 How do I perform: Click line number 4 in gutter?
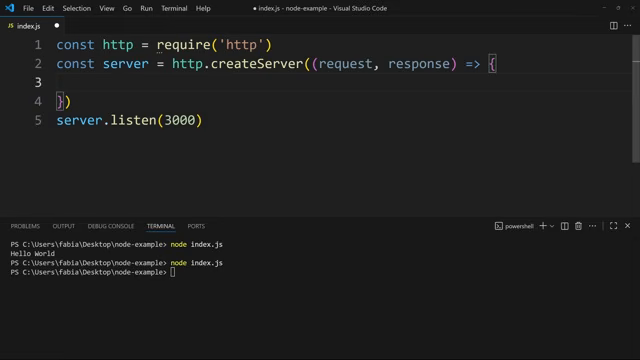click(38, 102)
